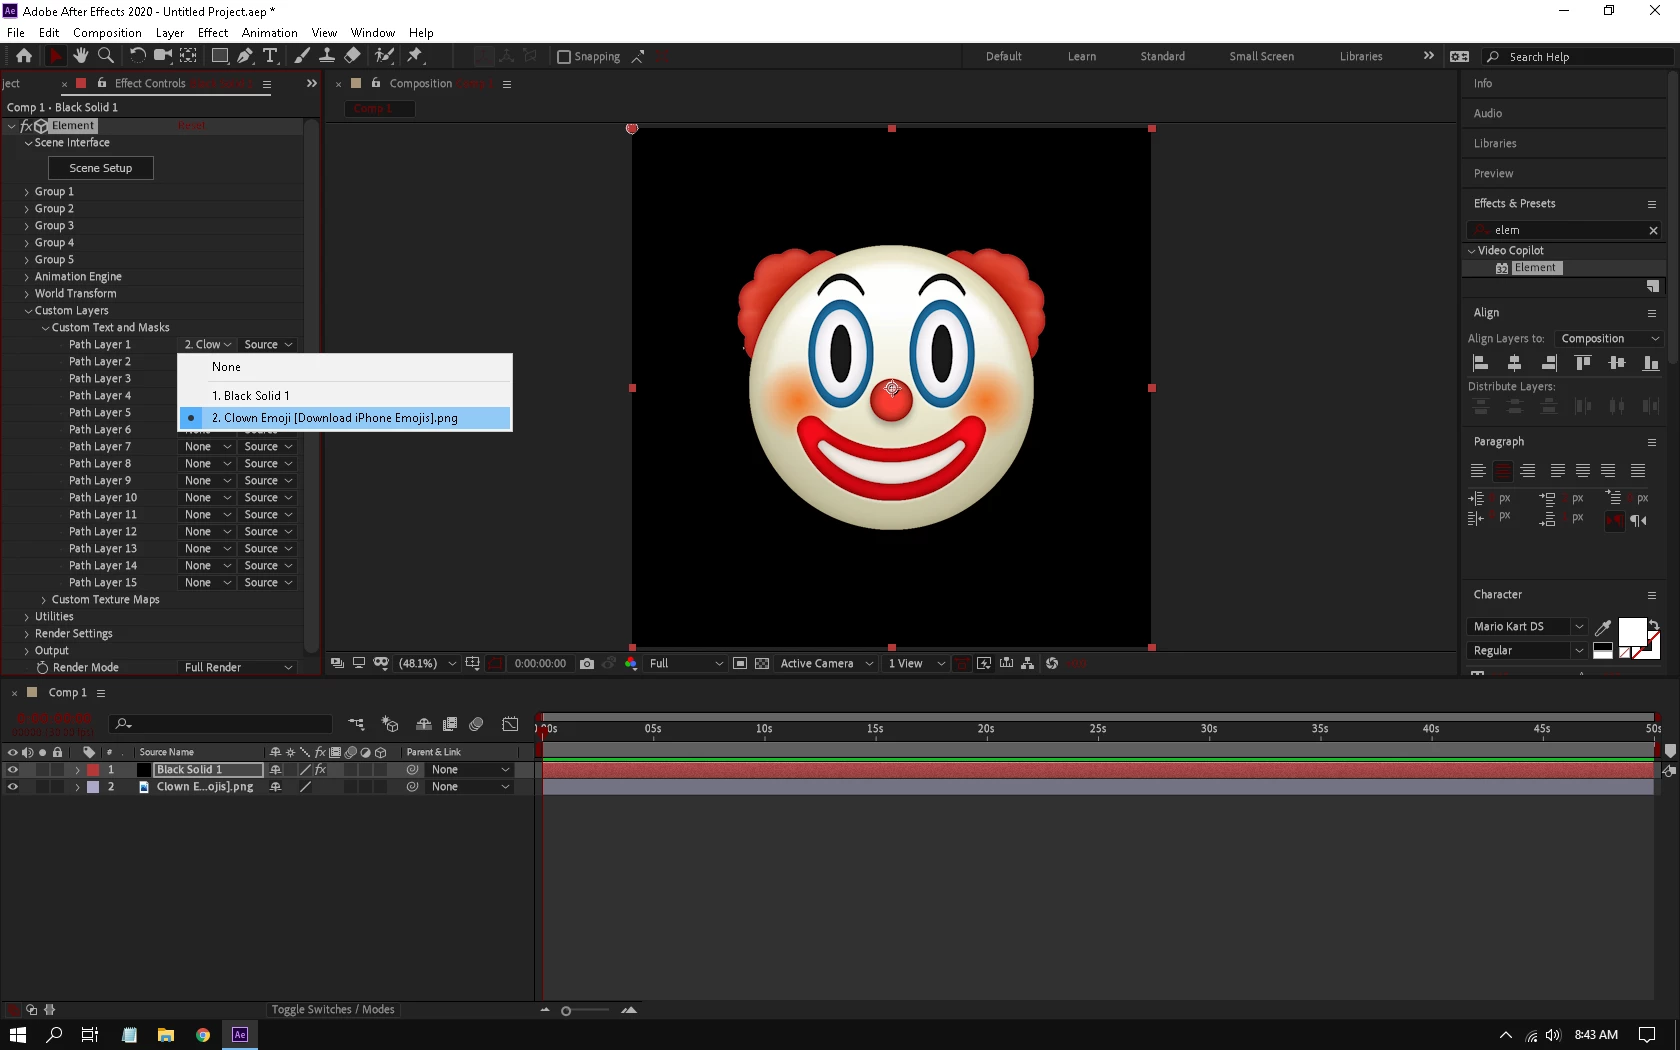Click the white fill color swatch

[x=1632, y=632]
